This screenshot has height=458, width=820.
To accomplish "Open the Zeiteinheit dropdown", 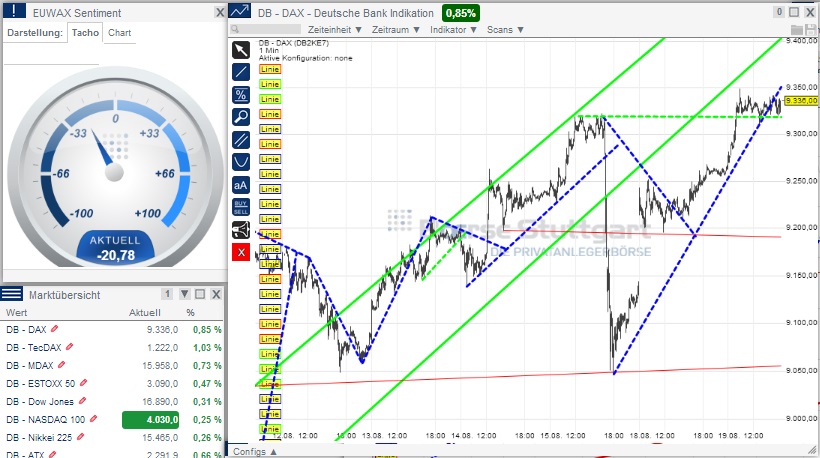I will pos(335,30).
